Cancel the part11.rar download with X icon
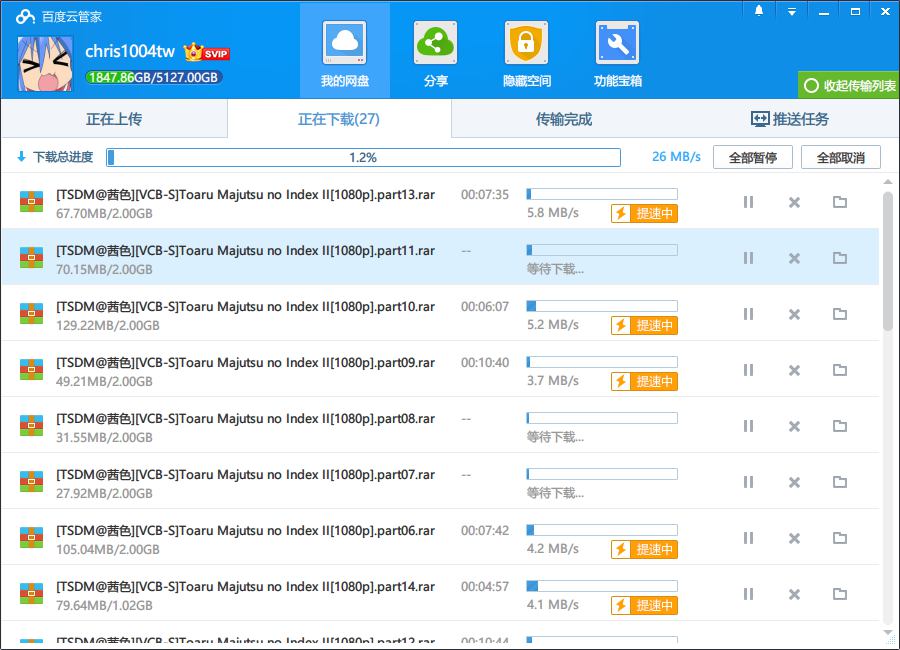900x650 pixels. point(794,258)
